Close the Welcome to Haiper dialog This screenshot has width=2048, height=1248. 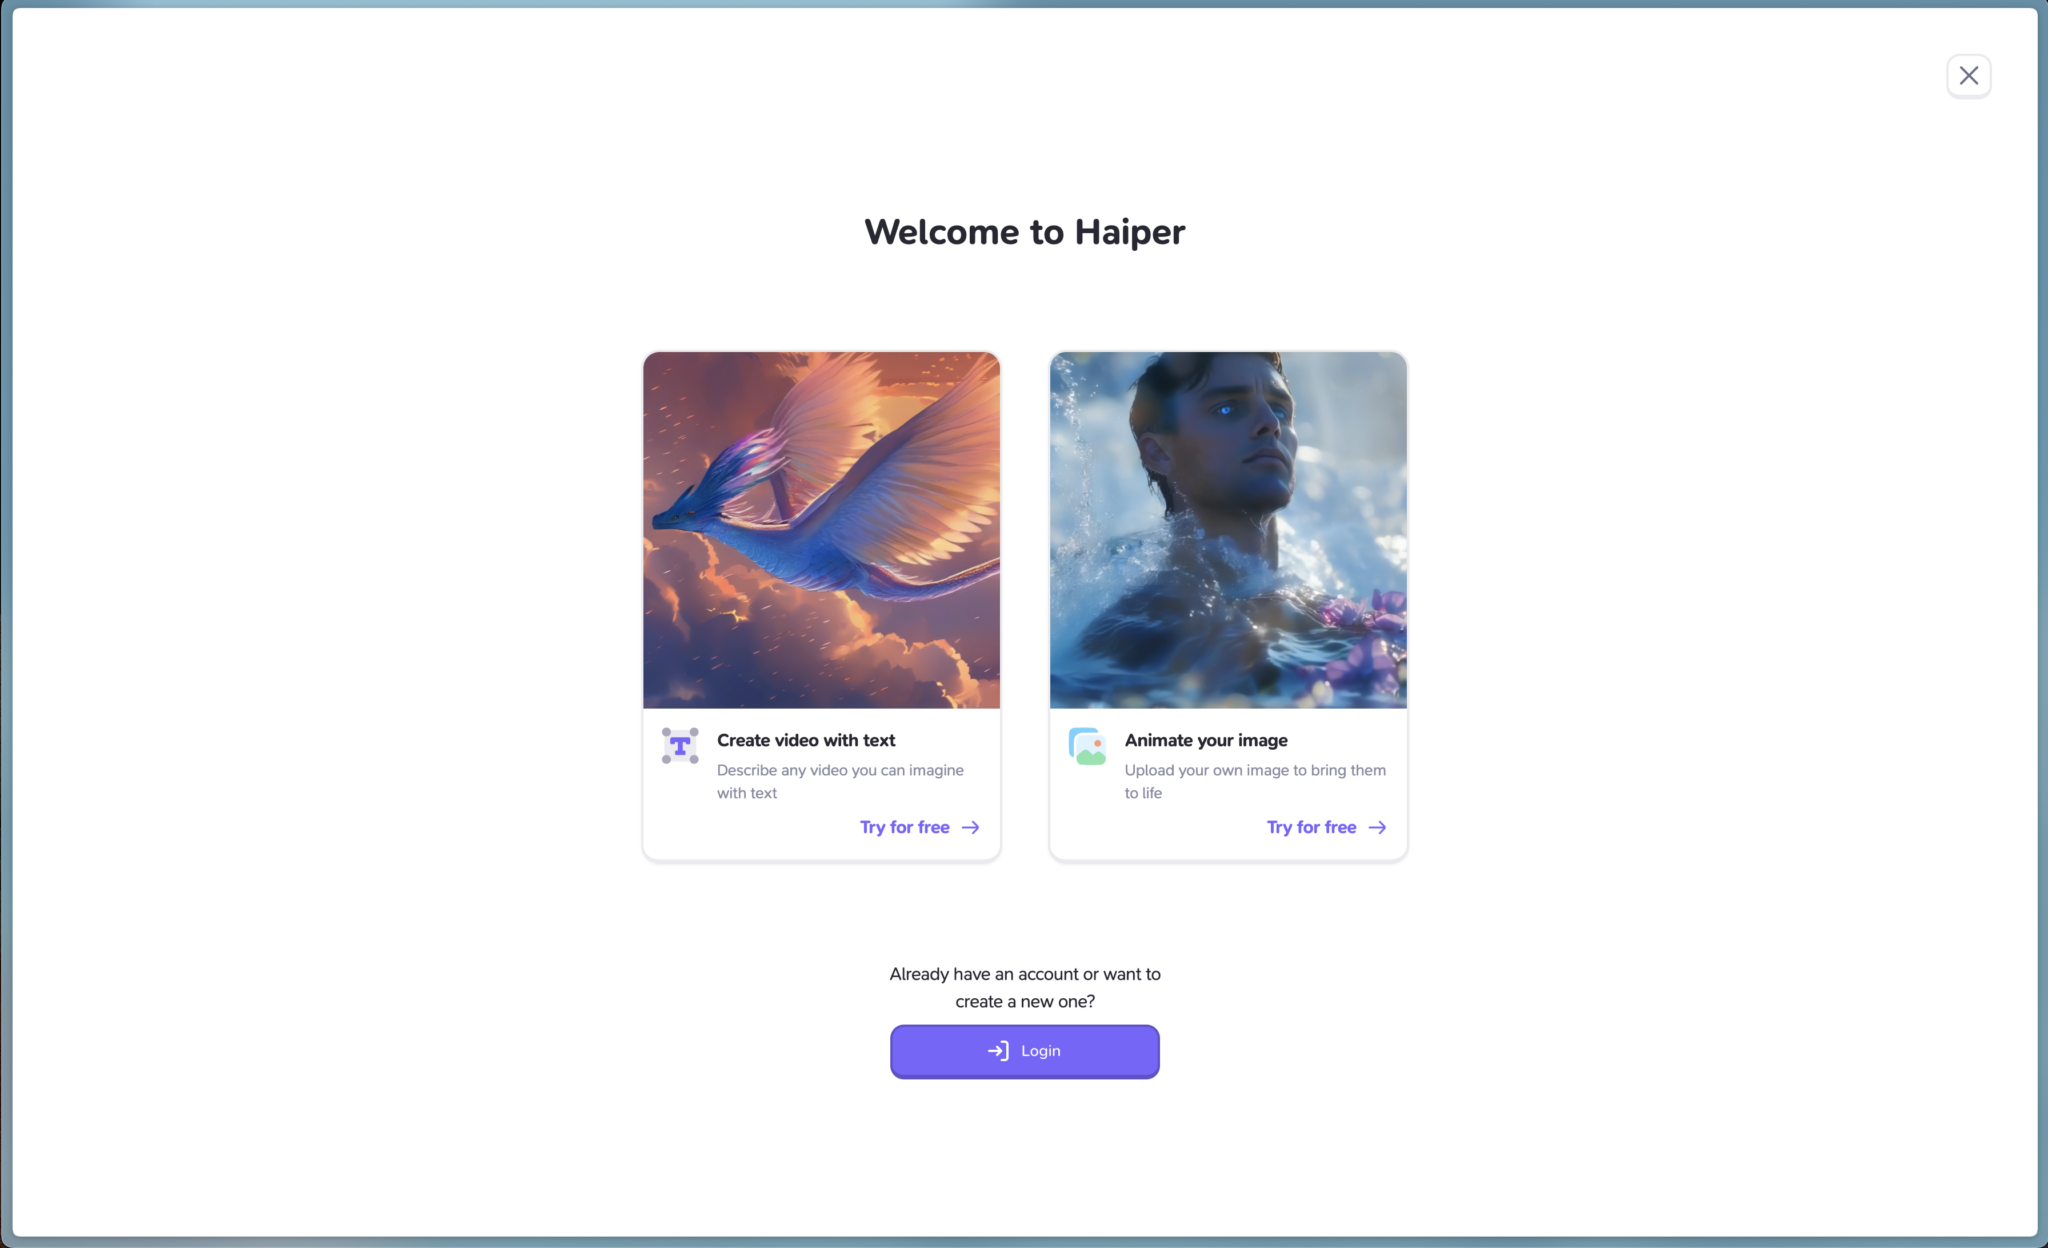[x=1968, y=76]
